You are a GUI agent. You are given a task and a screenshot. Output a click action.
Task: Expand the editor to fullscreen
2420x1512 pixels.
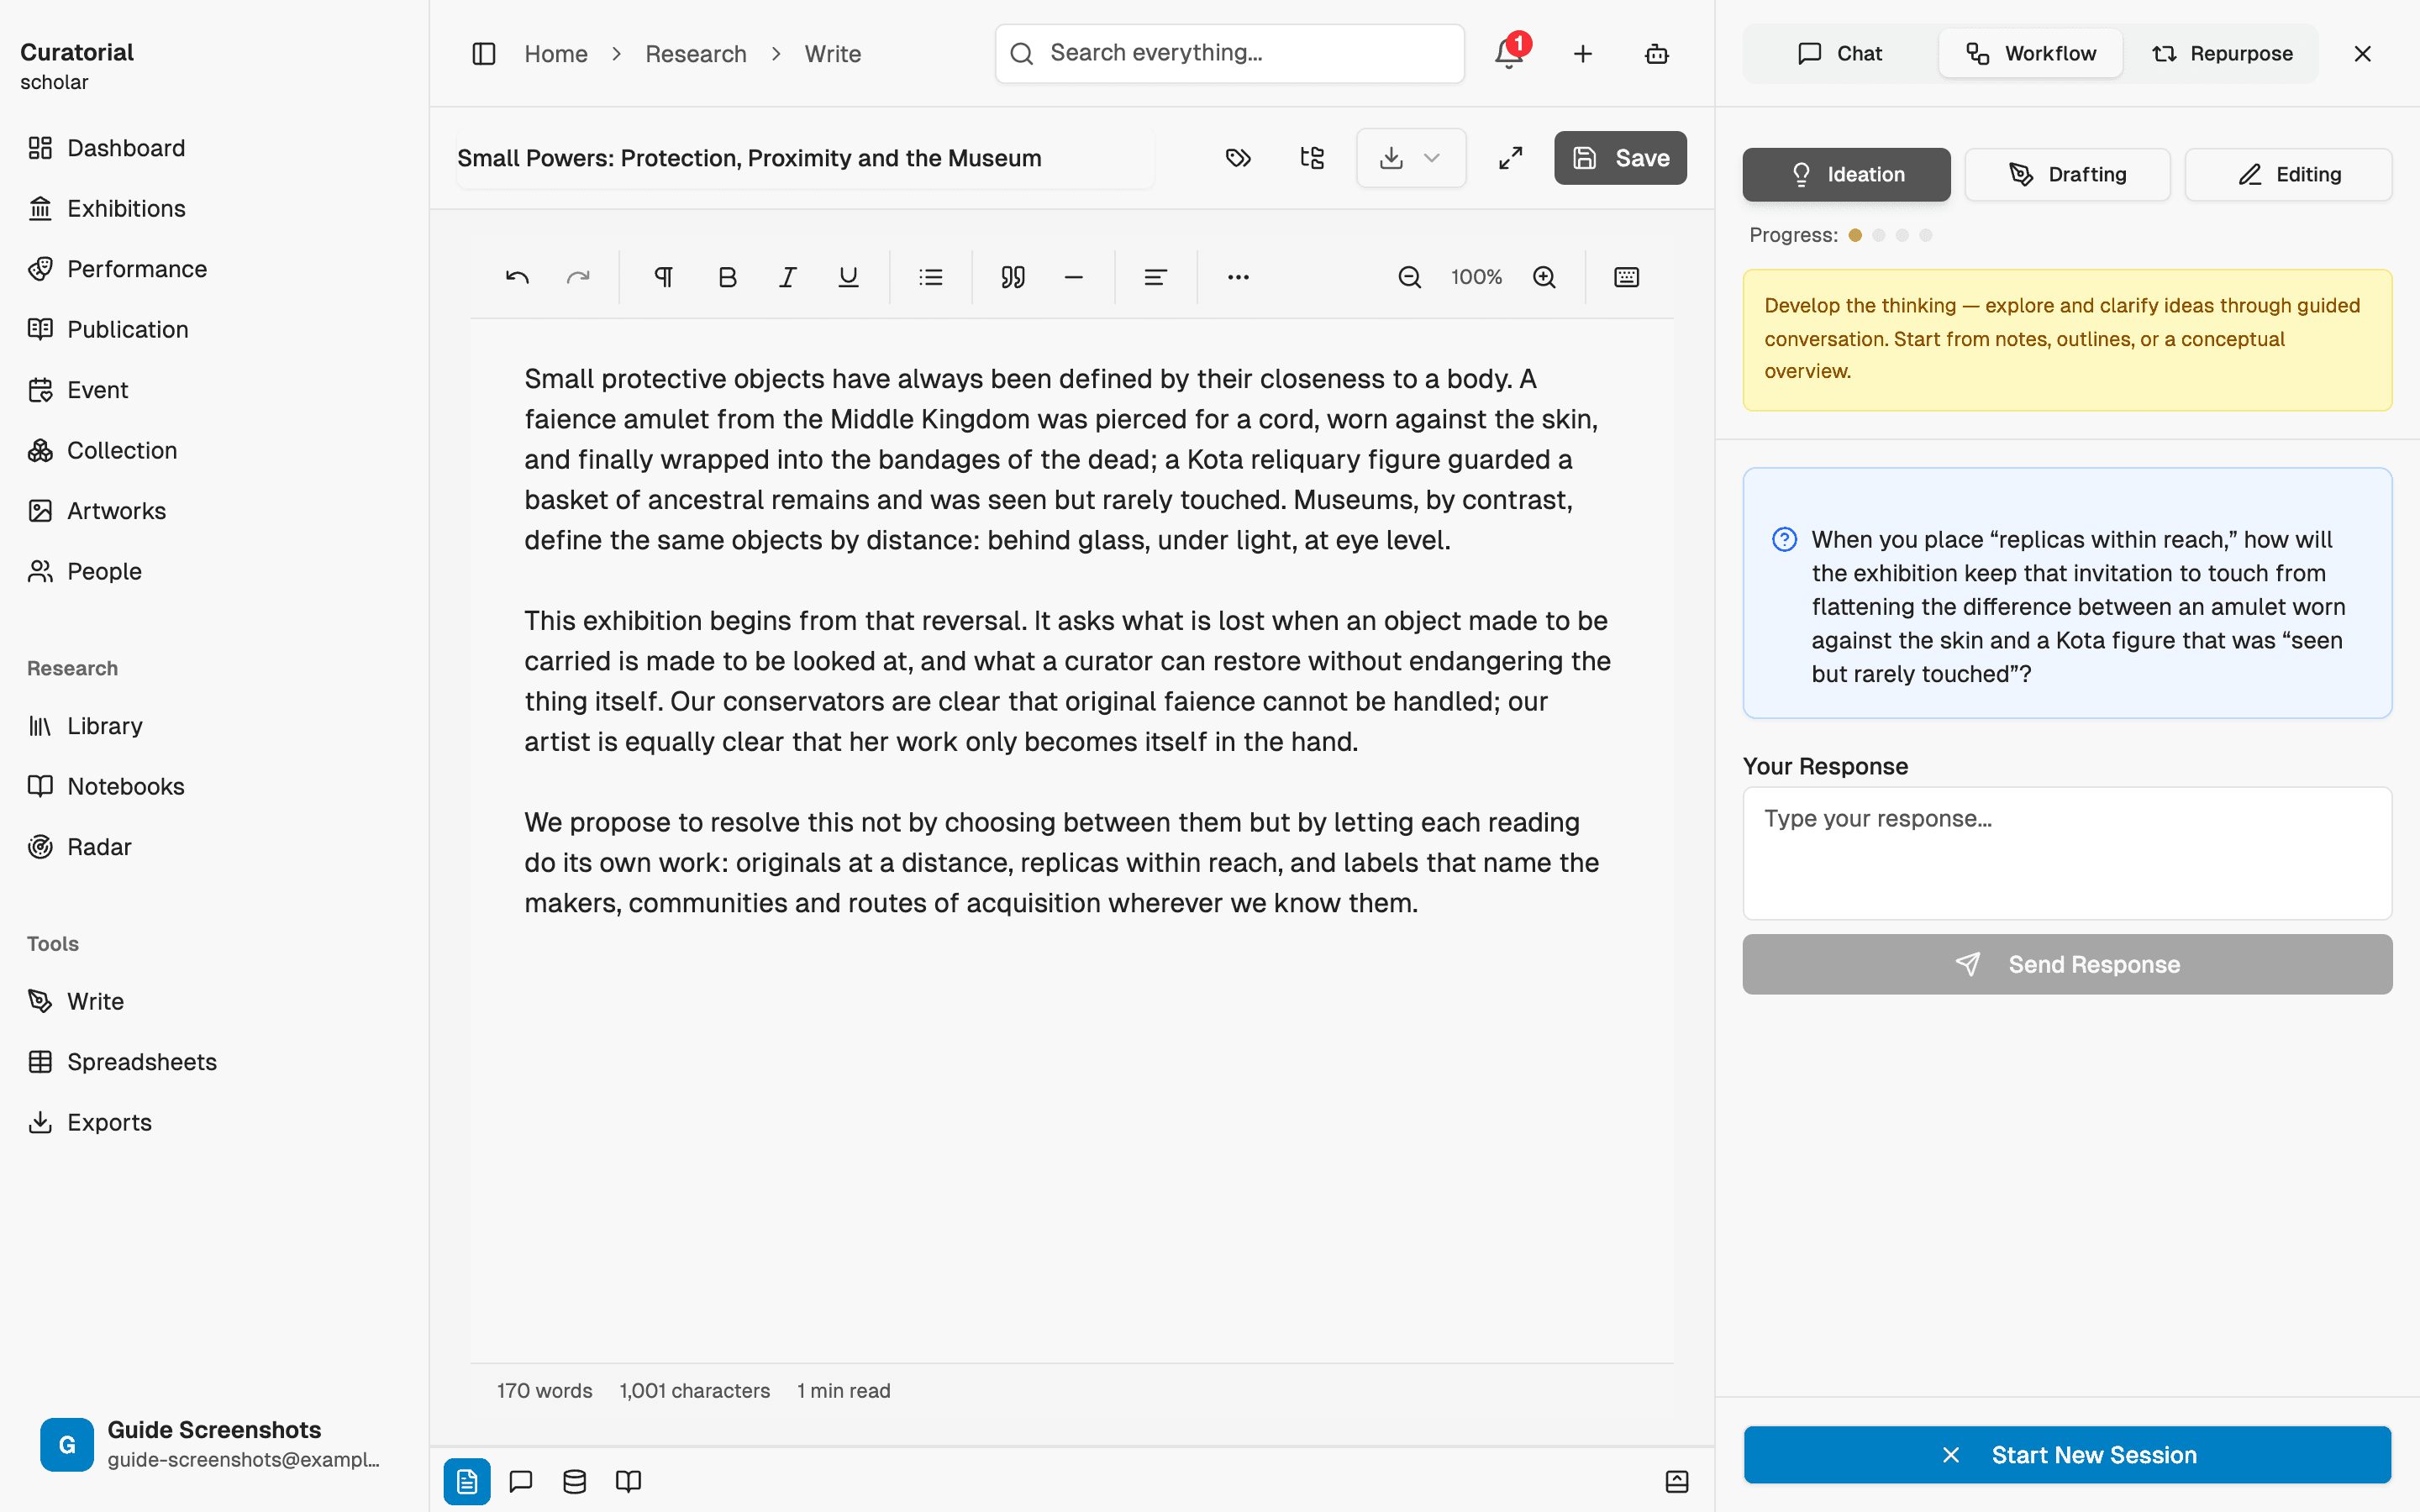pos(1510,158)
